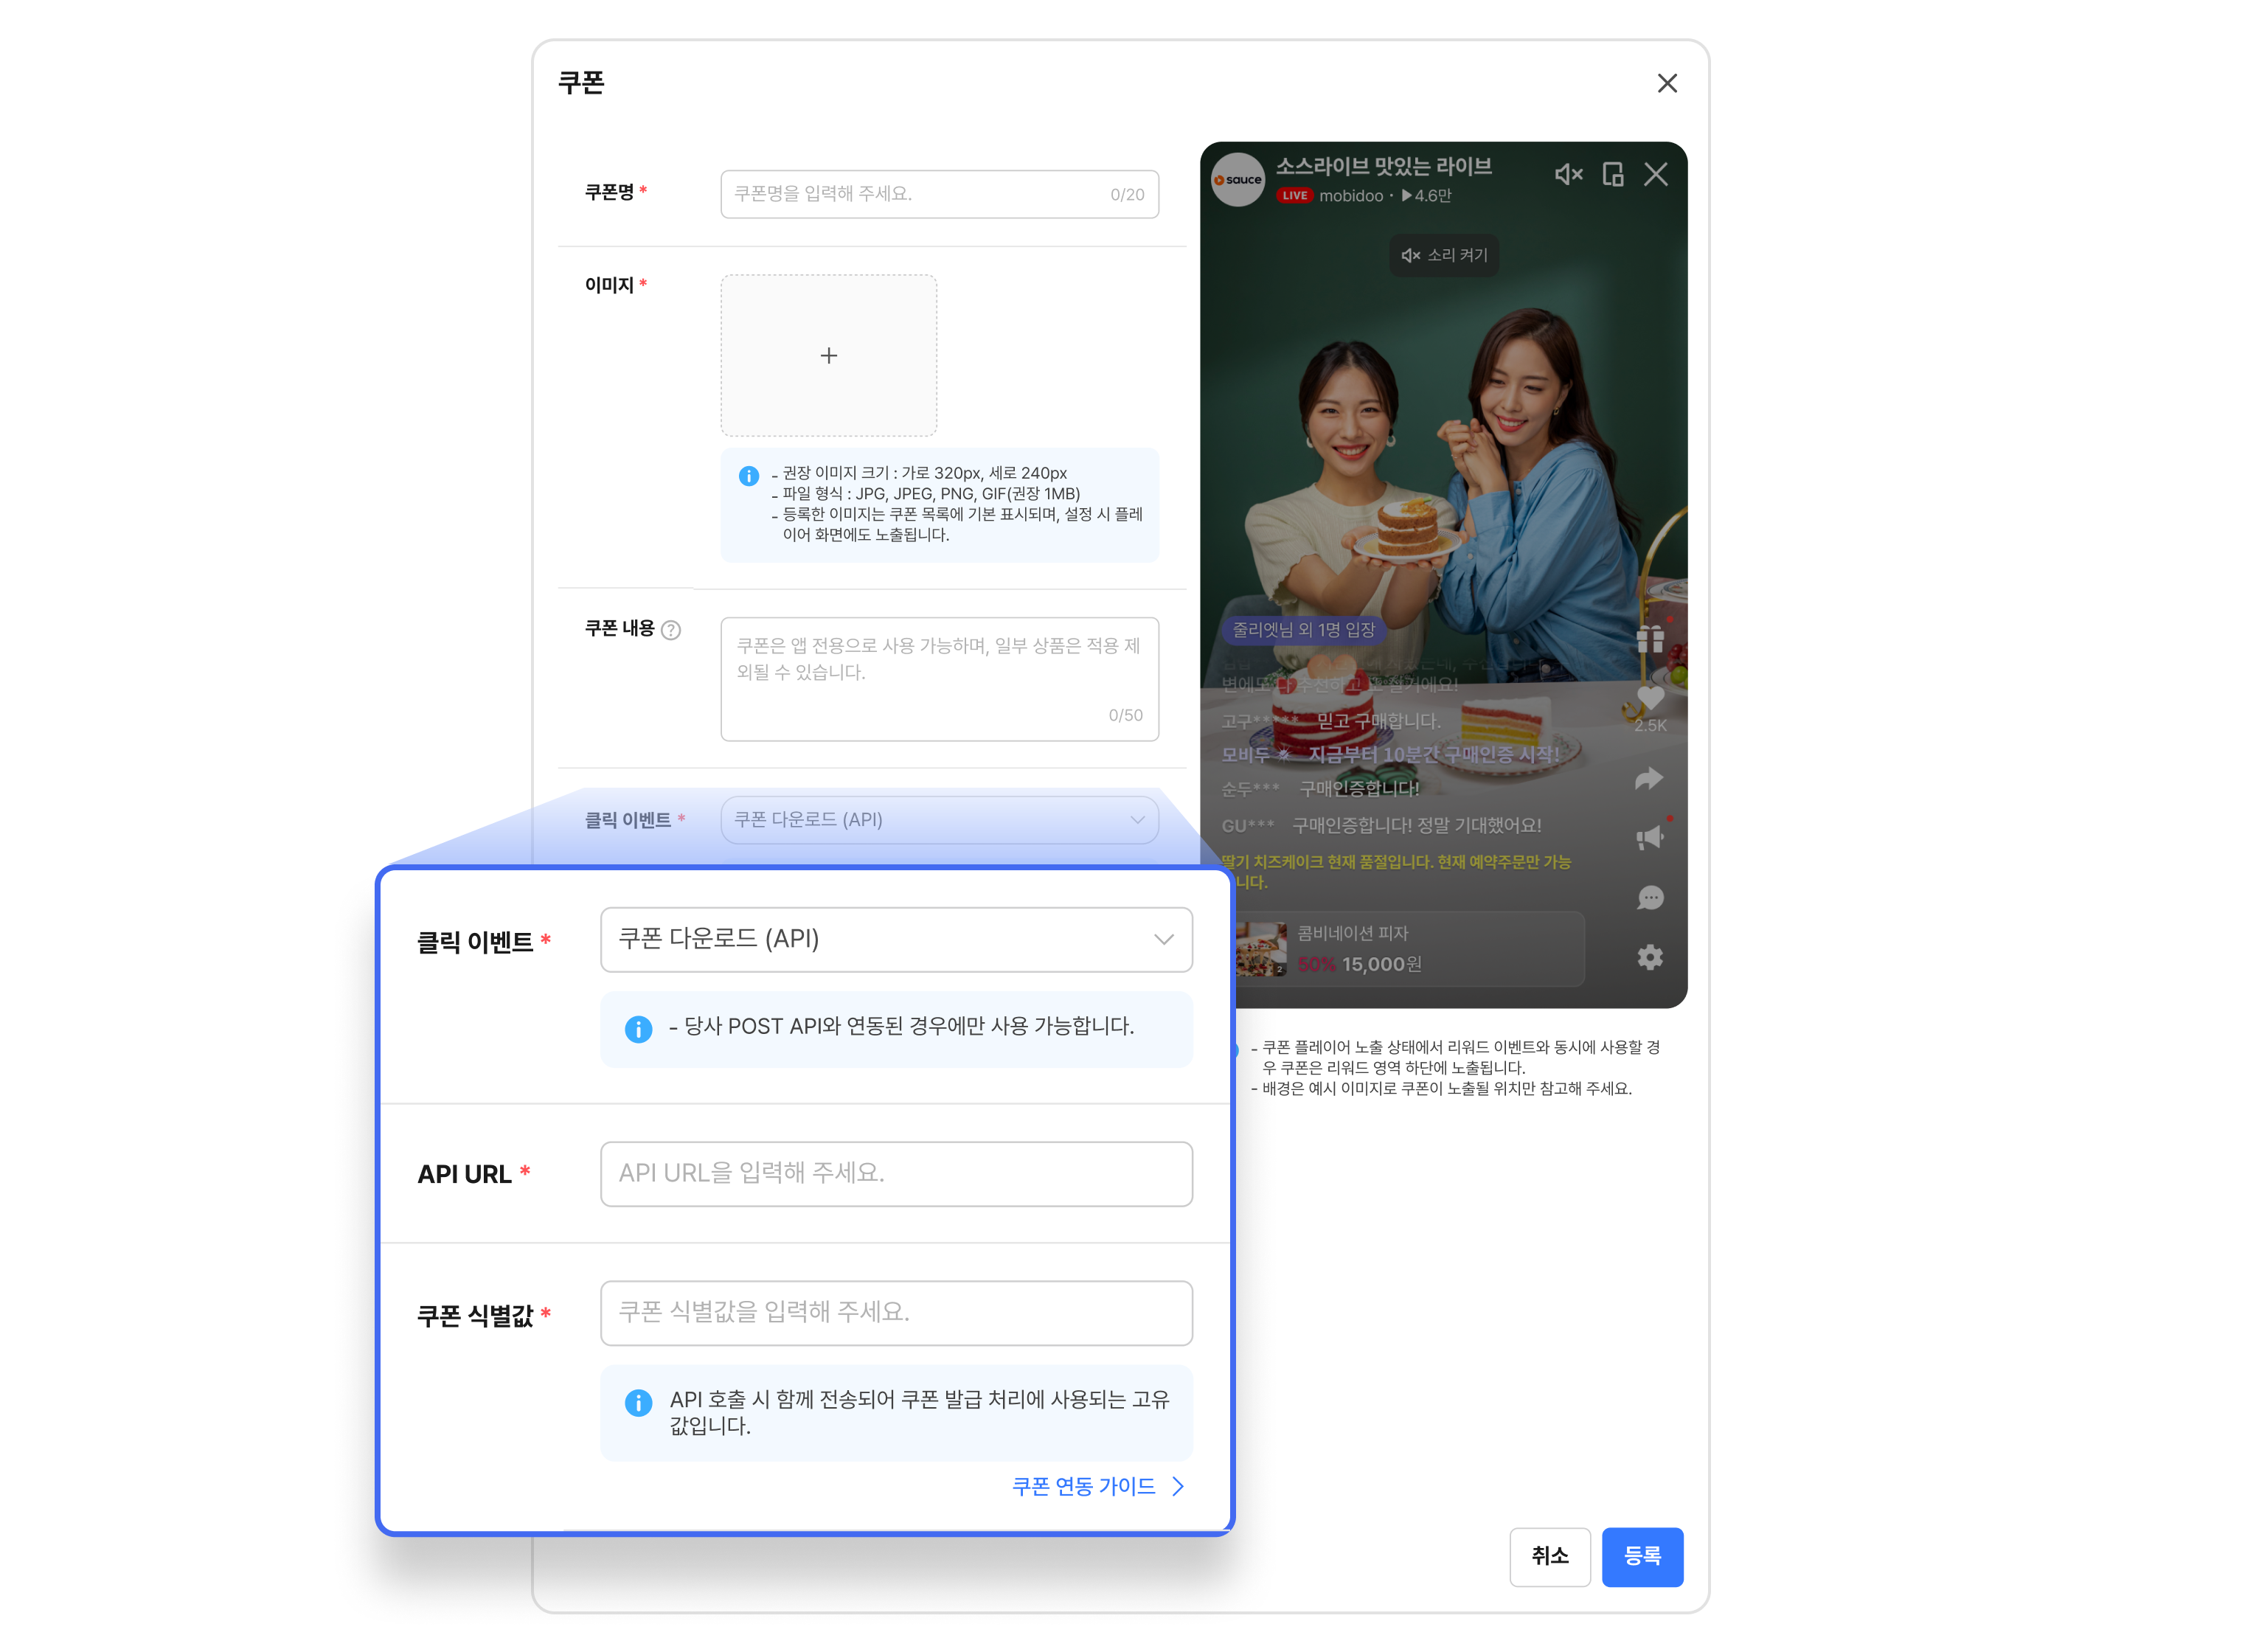The height and width of the screenshot is (1652, 2242).
Task: Click the 소리 켜기 button
Action: (1443, 255)
